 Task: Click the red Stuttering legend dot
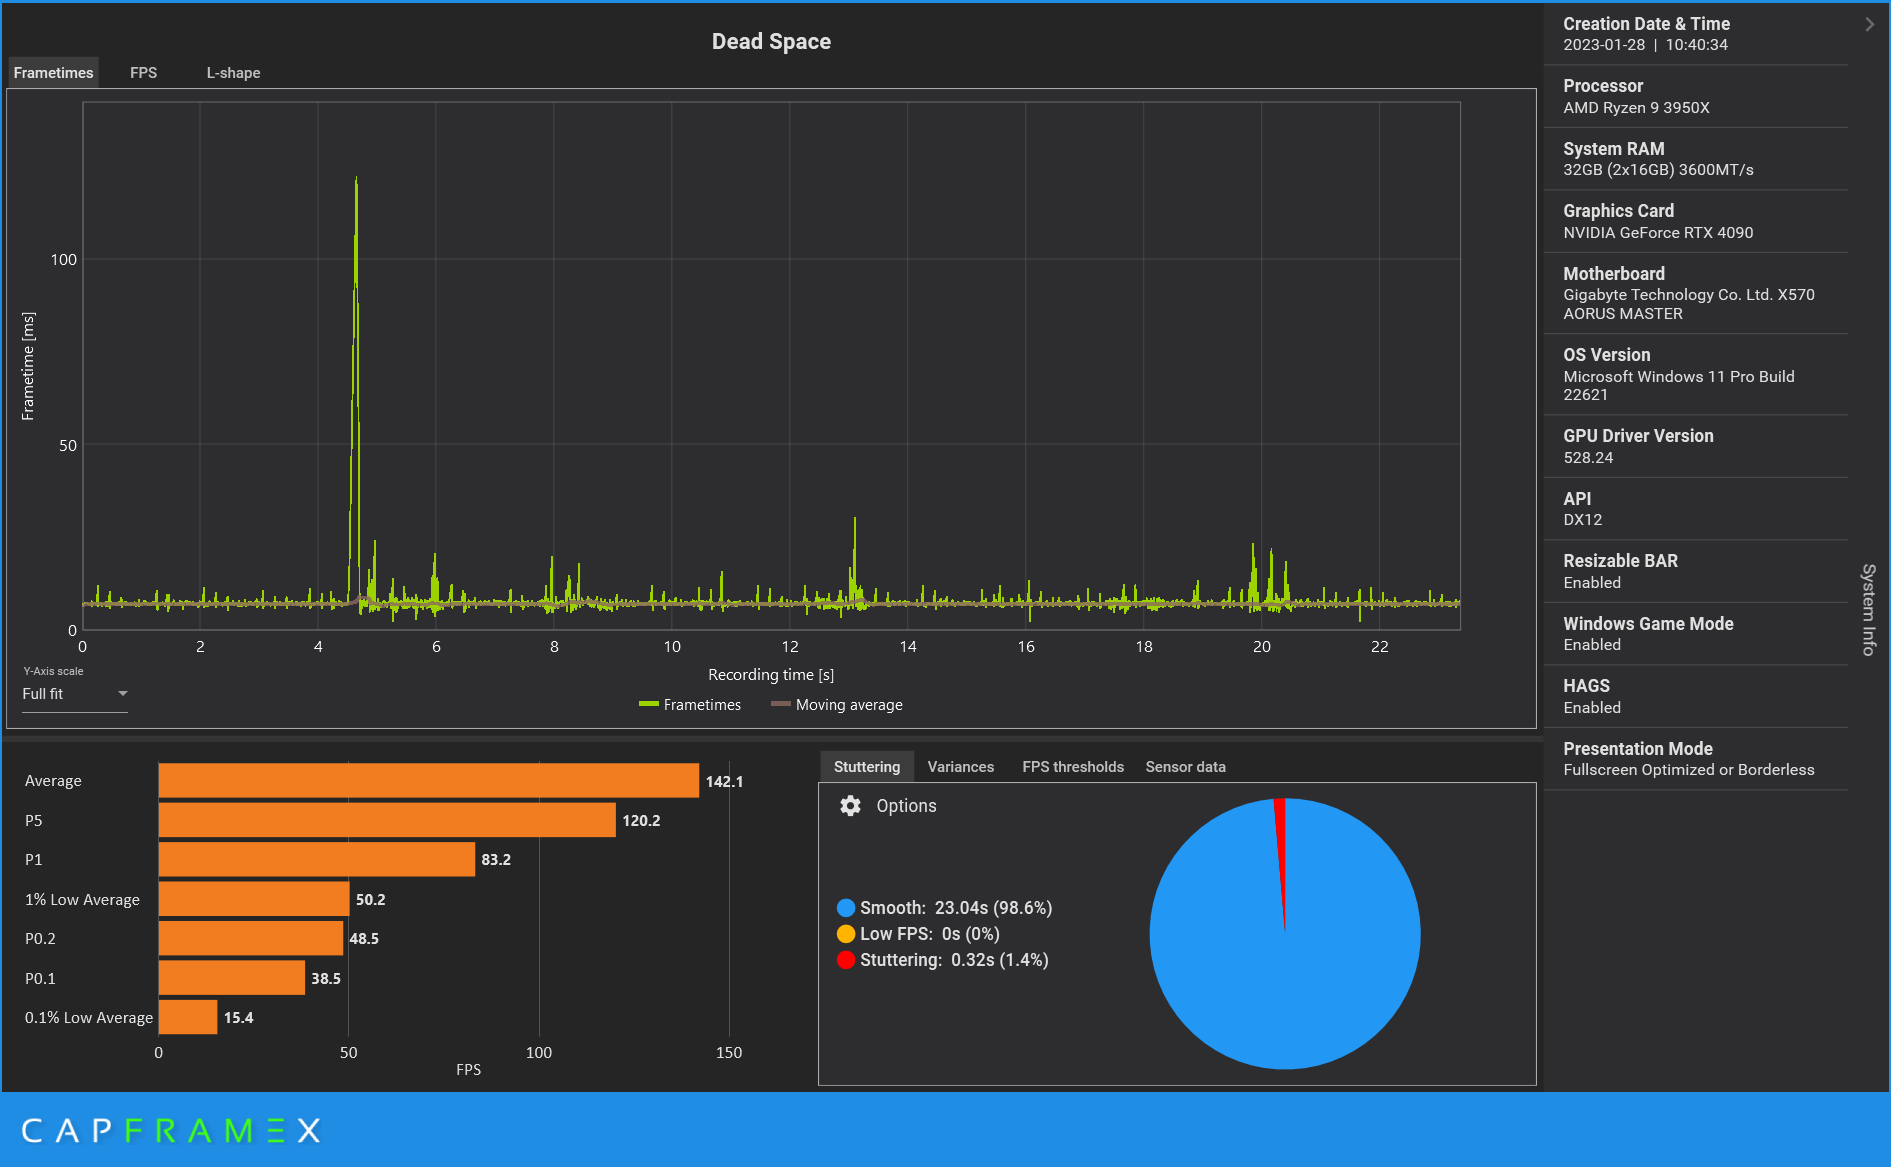coord(846,960)
